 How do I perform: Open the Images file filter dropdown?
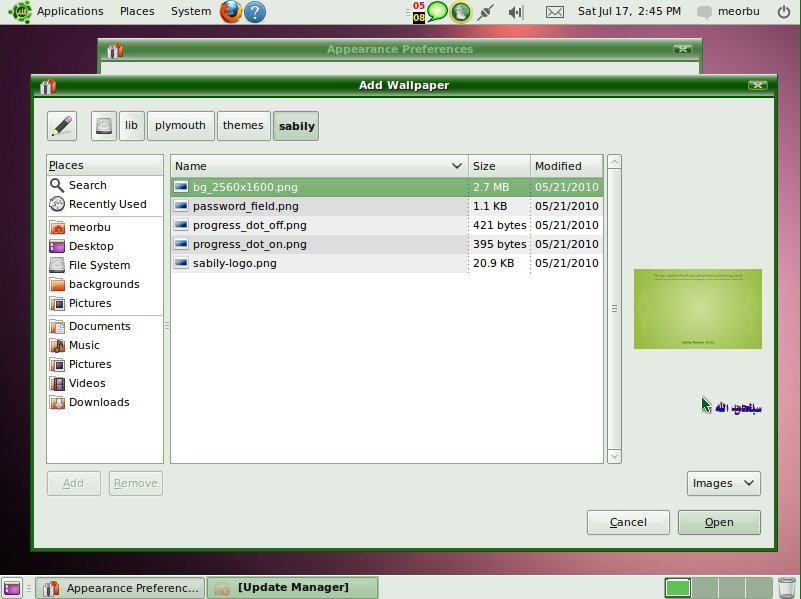click(723, 483)
